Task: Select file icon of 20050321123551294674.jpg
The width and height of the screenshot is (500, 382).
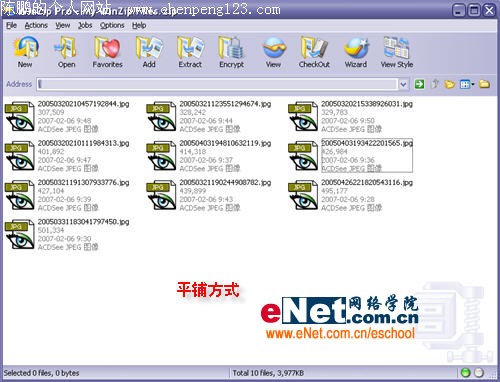Action: click(161, 116)
